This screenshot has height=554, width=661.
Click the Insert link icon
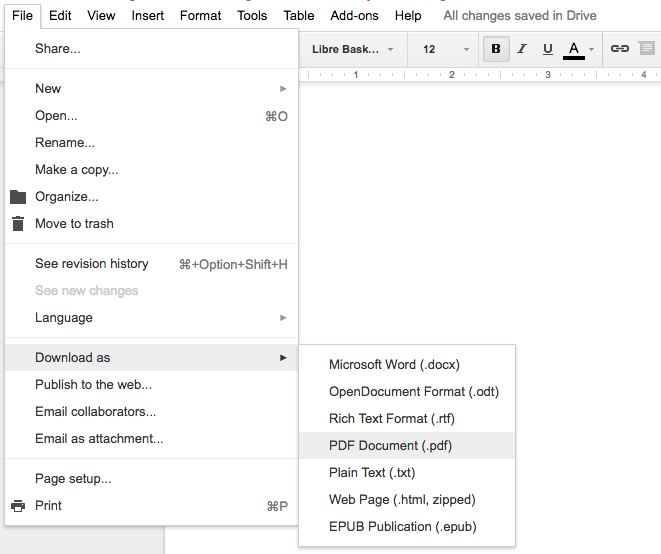click(620, 48)
